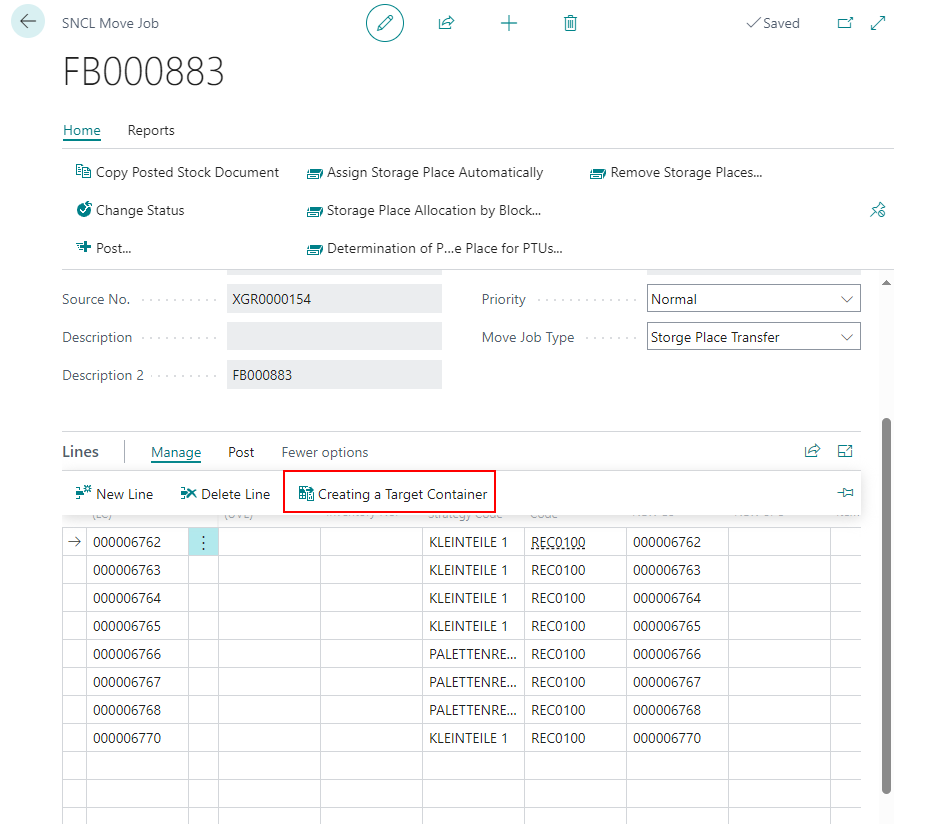The width and height of the screenshot is (931, 824).
Task: Expand the Move Job Type dropdown
Action: [x=753, y=337]
